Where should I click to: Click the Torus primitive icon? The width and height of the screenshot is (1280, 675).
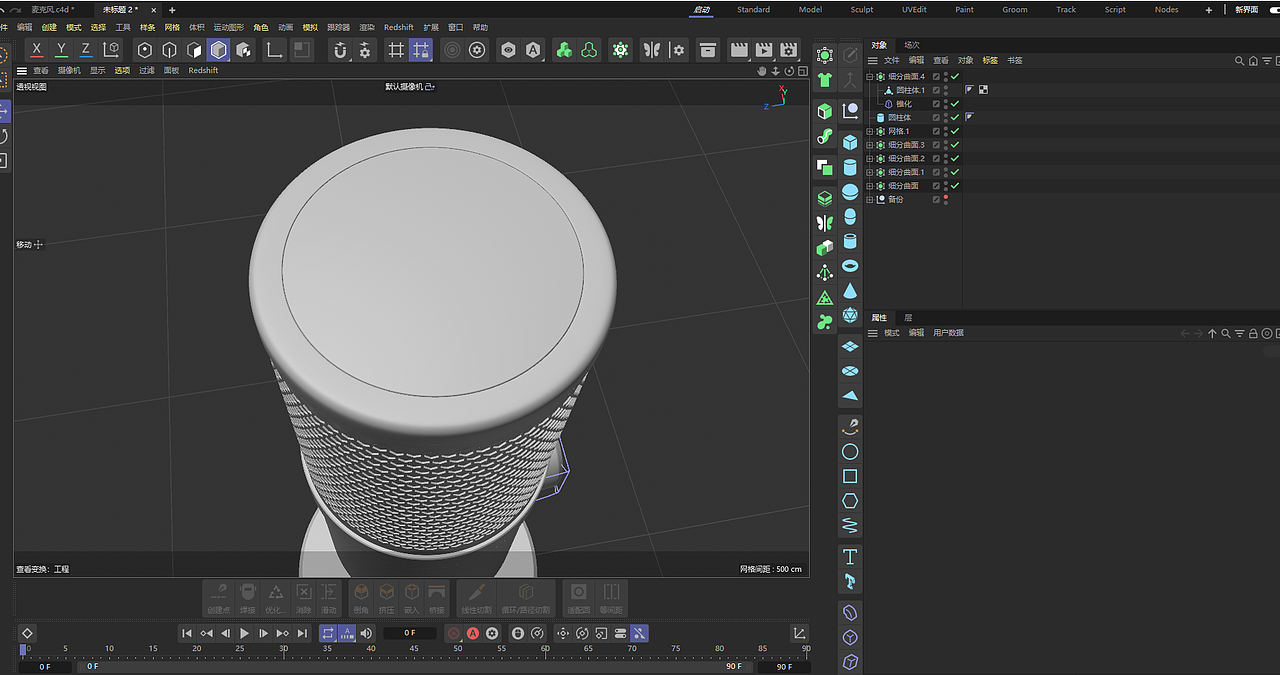click(850, 266)
